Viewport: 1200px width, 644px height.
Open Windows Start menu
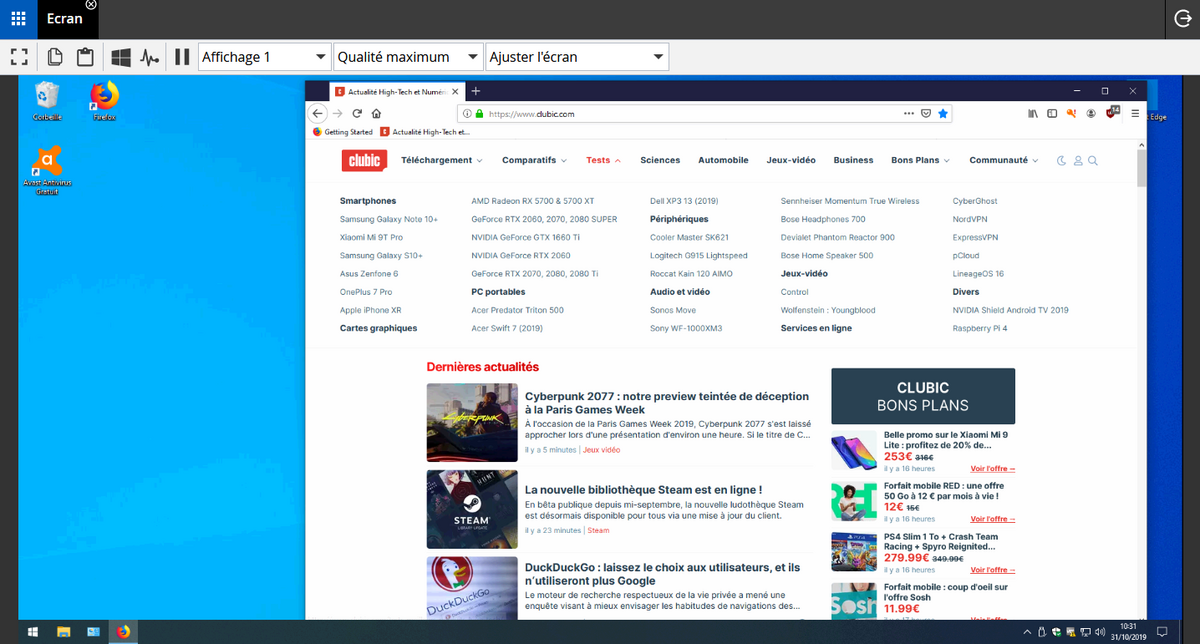pos(32,632)
